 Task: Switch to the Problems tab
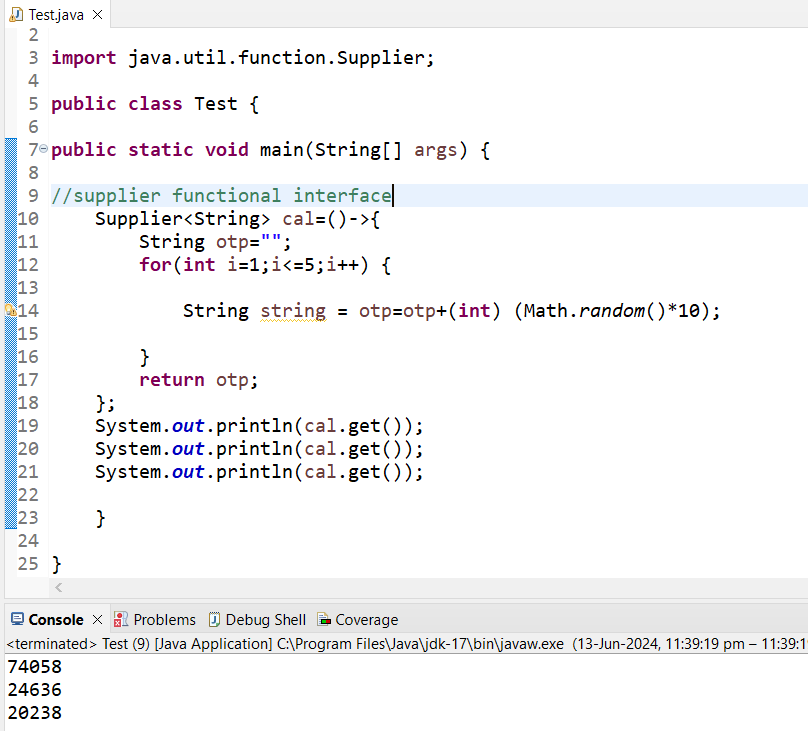(x=164, y=619)
